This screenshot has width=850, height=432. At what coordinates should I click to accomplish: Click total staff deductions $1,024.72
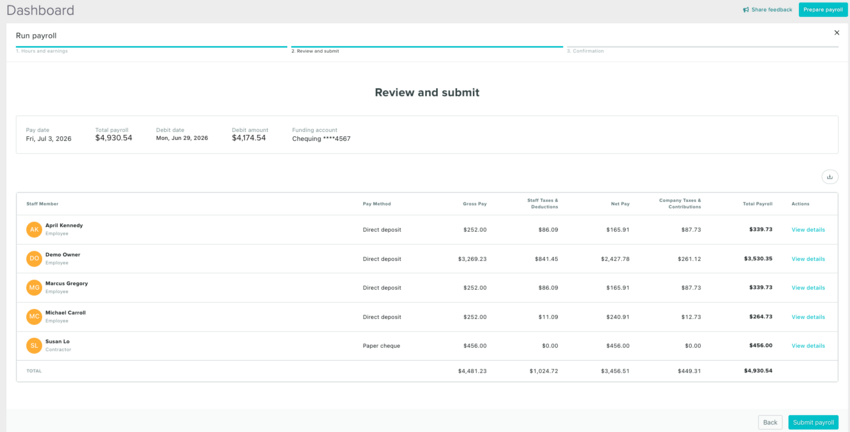coord(544,371)
